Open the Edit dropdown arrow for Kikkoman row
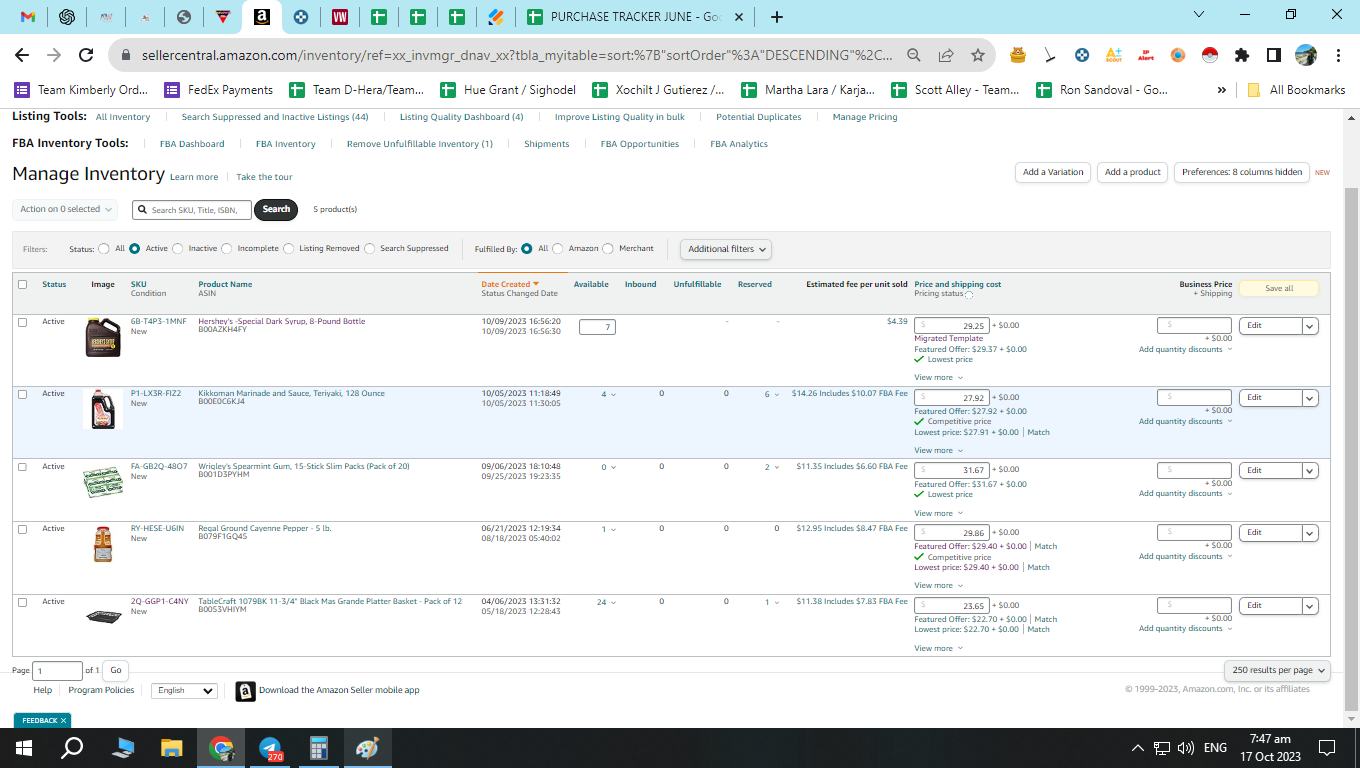This screenshot has height=768, width=1360. pyautogui.click(x=1310, y=398)
